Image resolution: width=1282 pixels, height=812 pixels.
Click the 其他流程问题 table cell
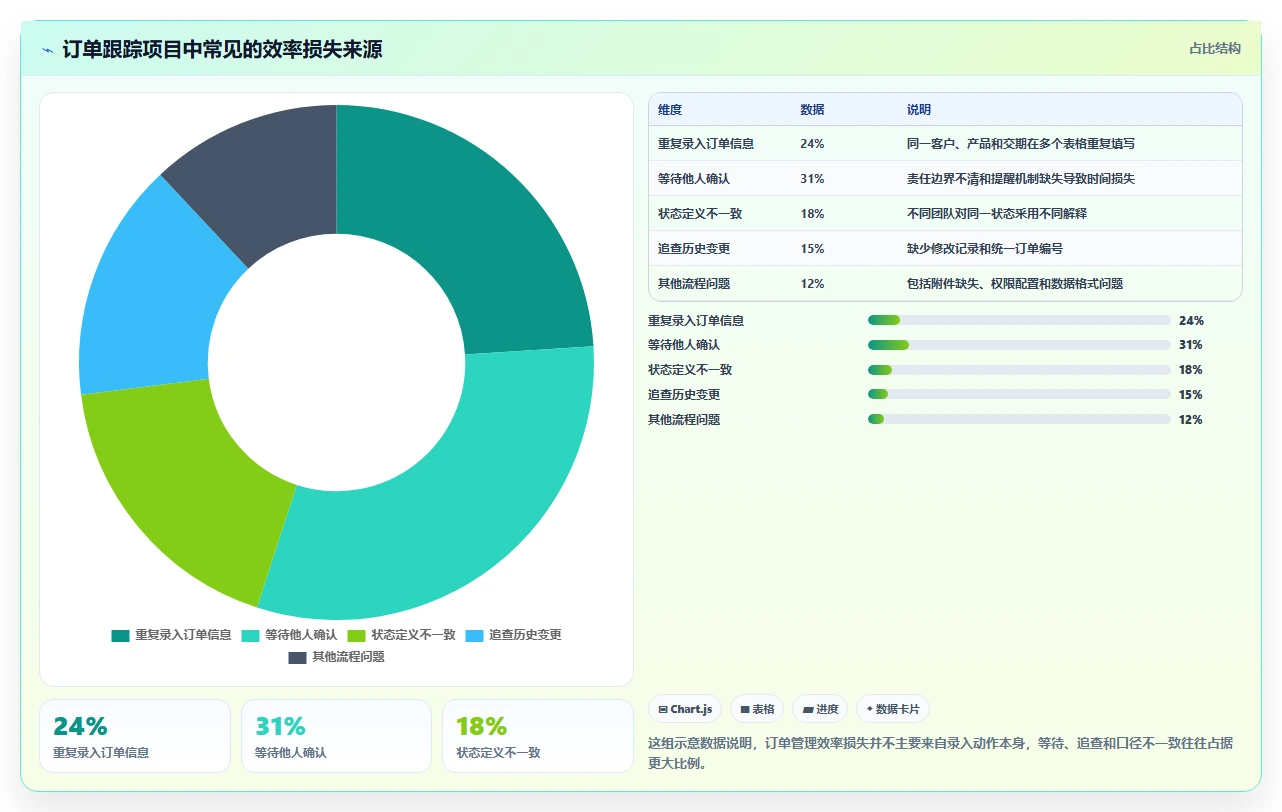point(694,284)
